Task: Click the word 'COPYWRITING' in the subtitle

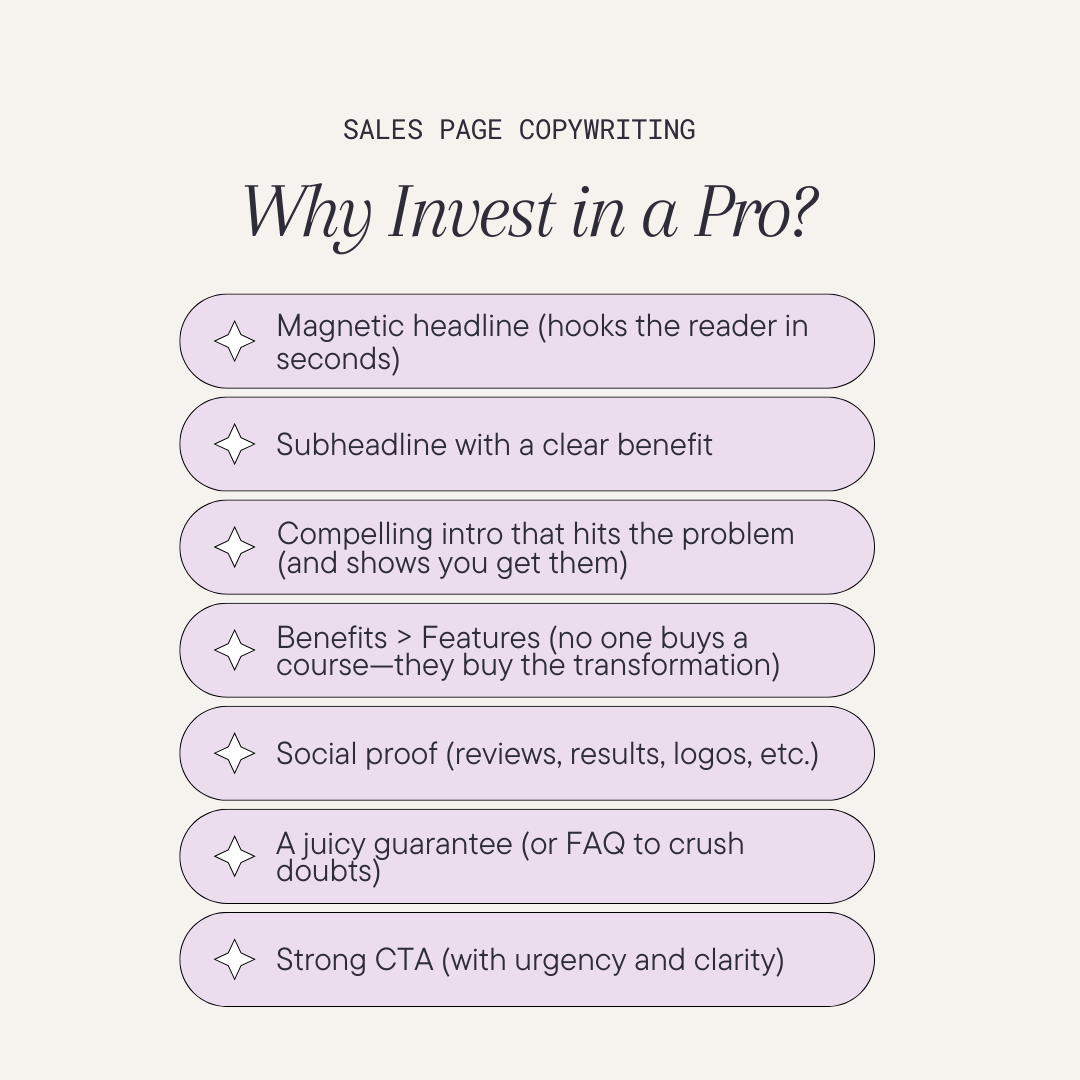Action: click(607, 130)
